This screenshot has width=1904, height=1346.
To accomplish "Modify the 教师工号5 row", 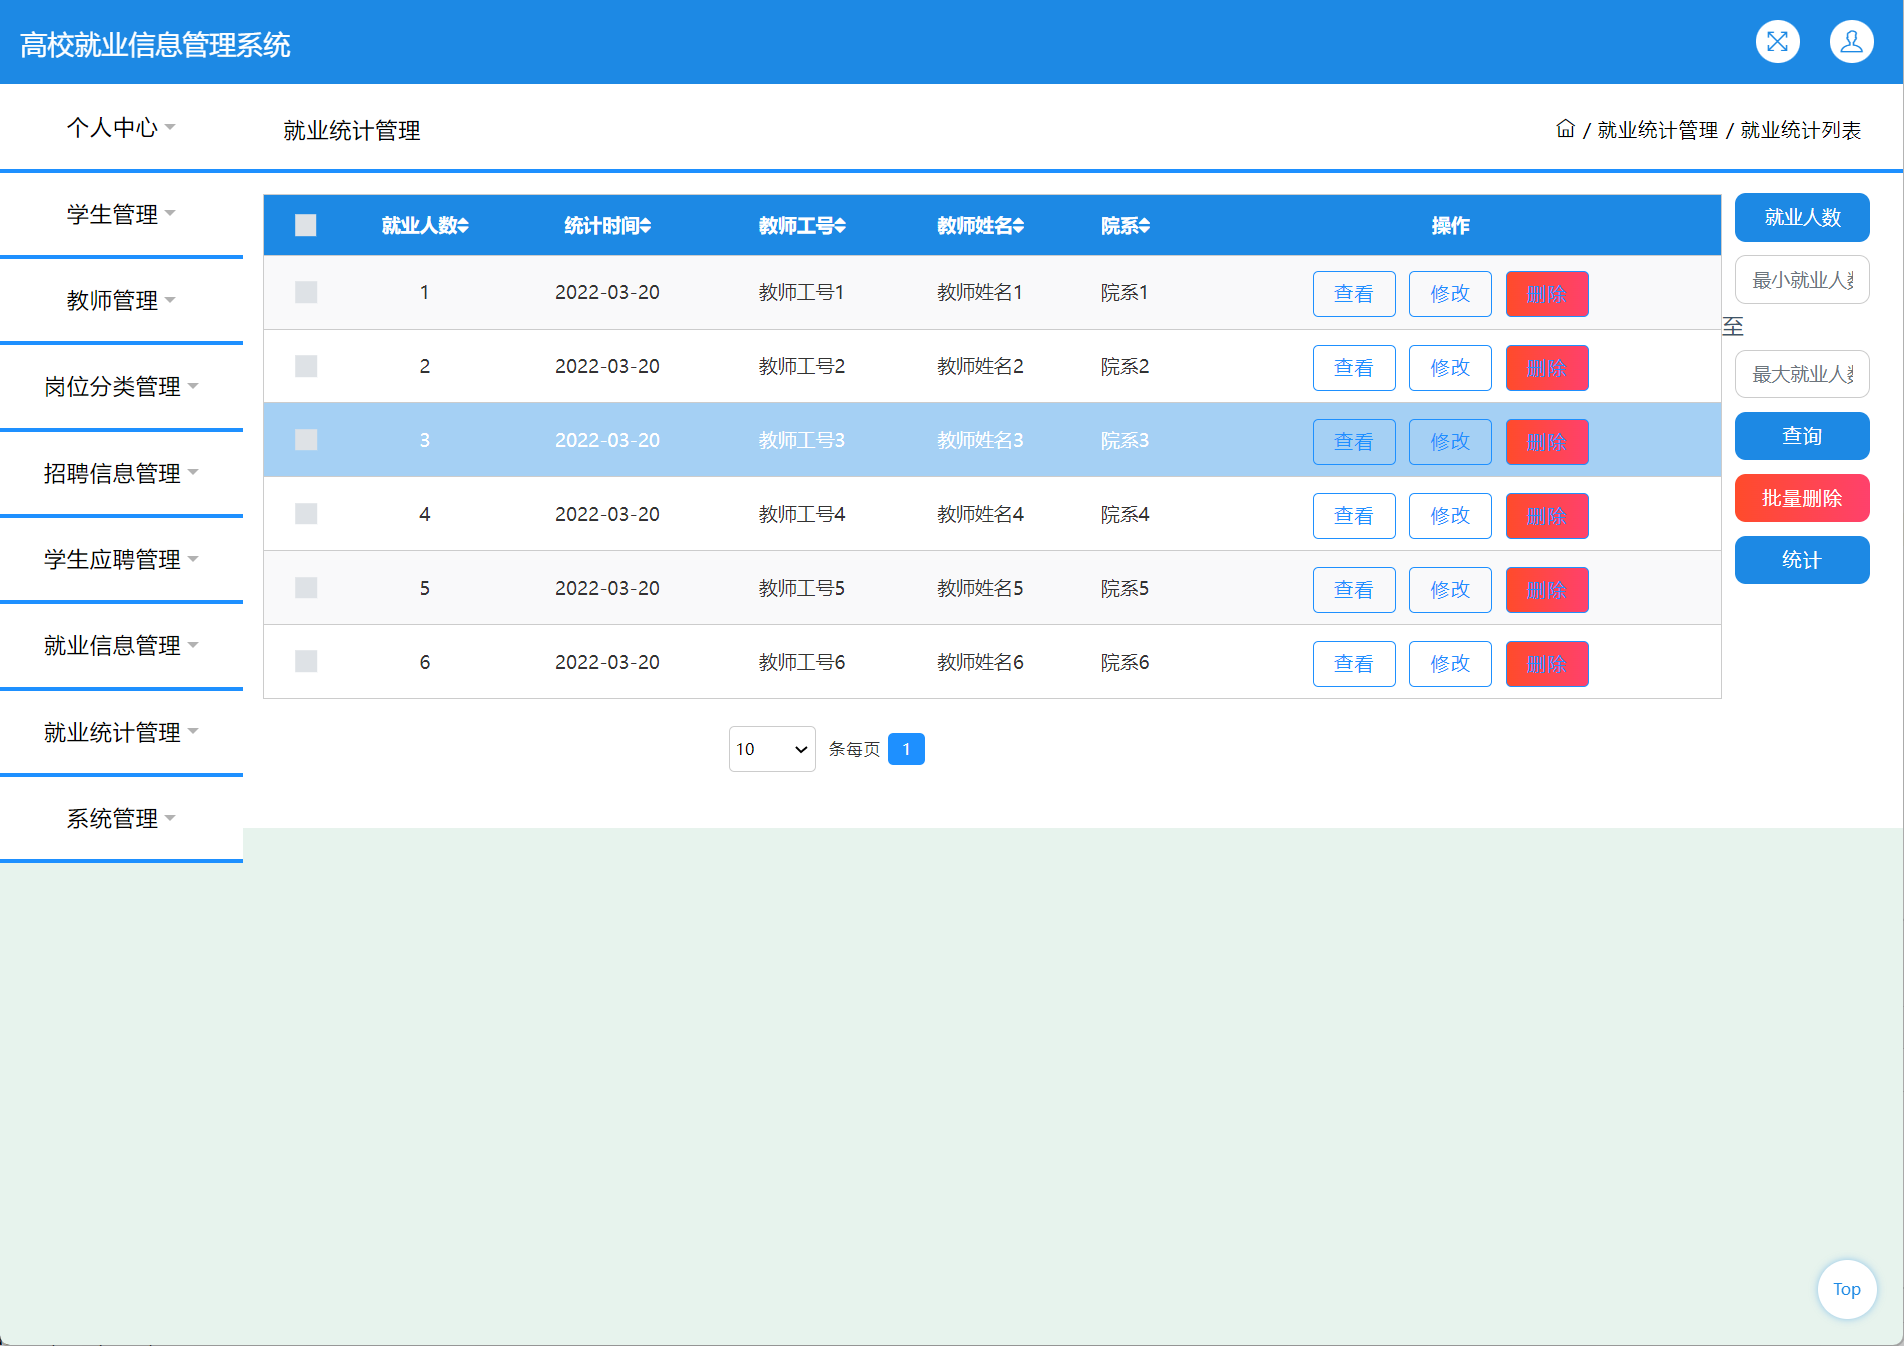I will pos(1450,590).
